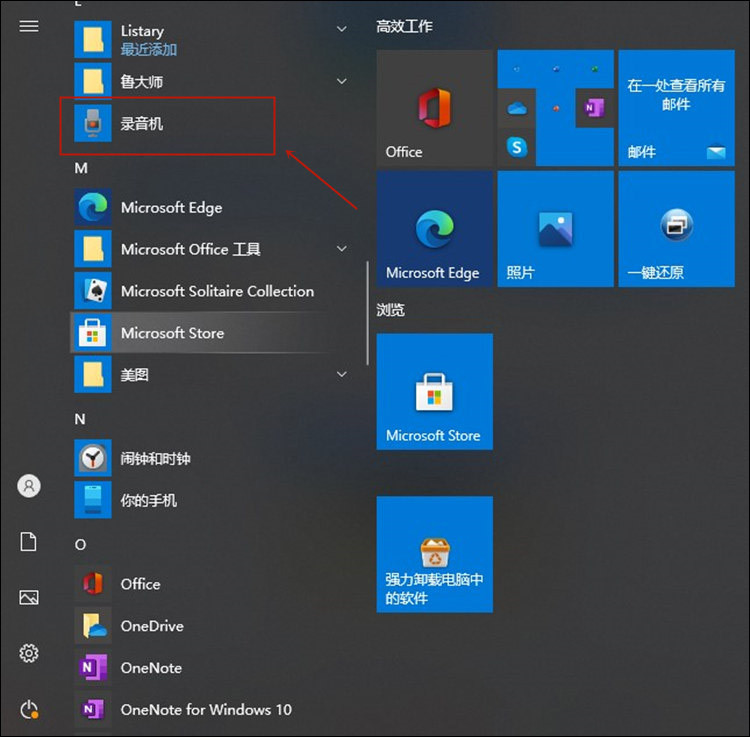The image size is (750, 737).
Task: Click the Office tile
Action: 434,108
